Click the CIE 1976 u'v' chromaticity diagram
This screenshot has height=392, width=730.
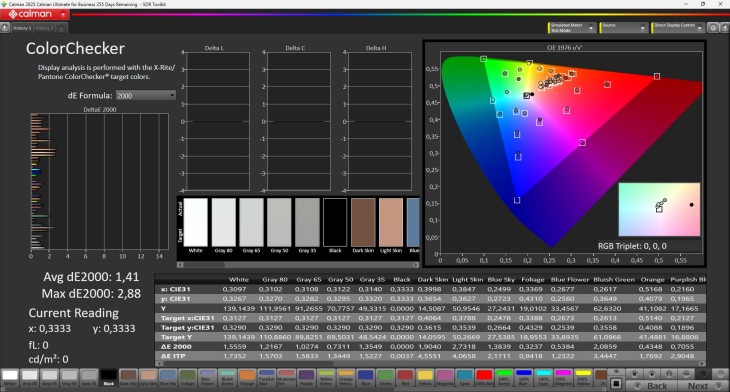564,154
